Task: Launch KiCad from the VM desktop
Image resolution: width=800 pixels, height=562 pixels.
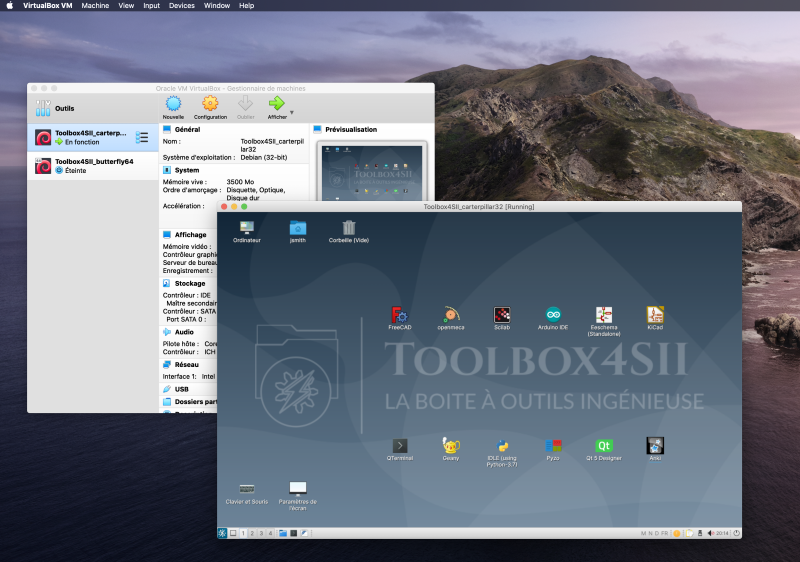Action: (655, 318)
